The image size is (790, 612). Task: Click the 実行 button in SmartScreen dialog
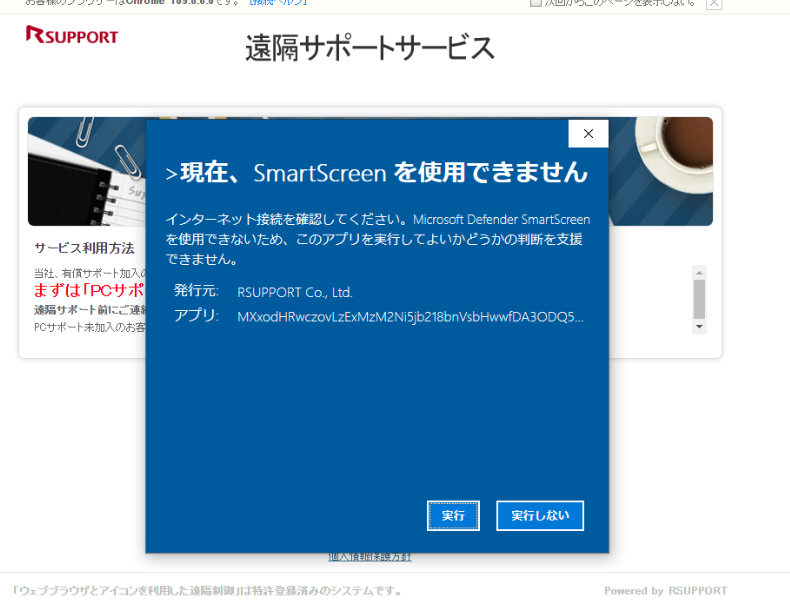(453, 515)
